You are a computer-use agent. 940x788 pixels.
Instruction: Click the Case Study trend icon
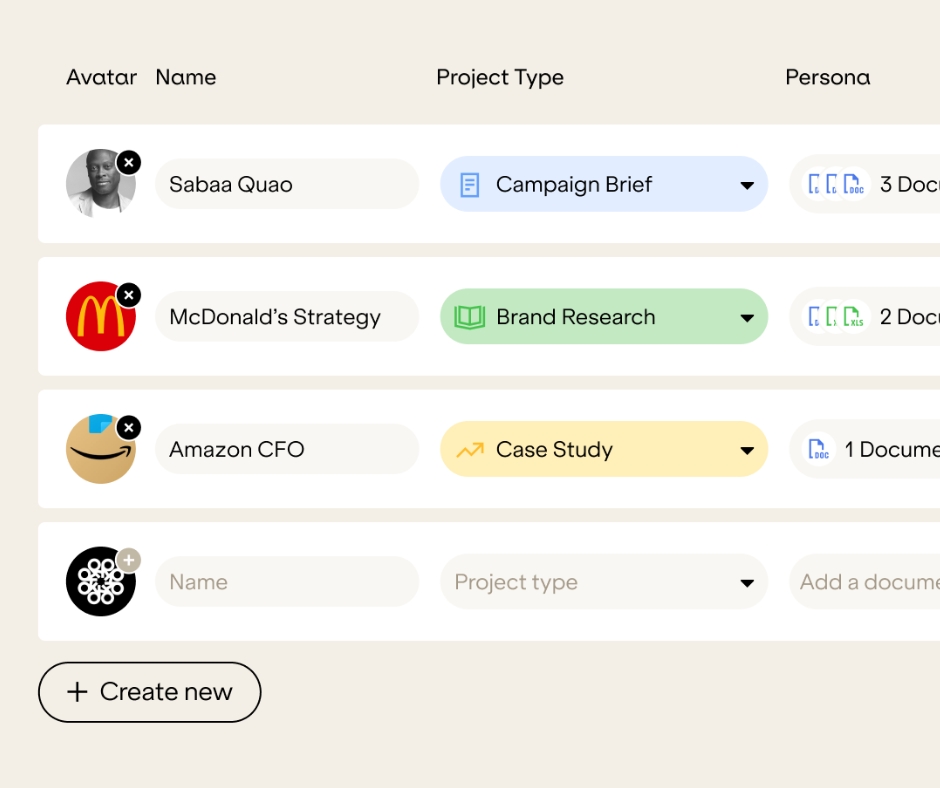(469, 450)
